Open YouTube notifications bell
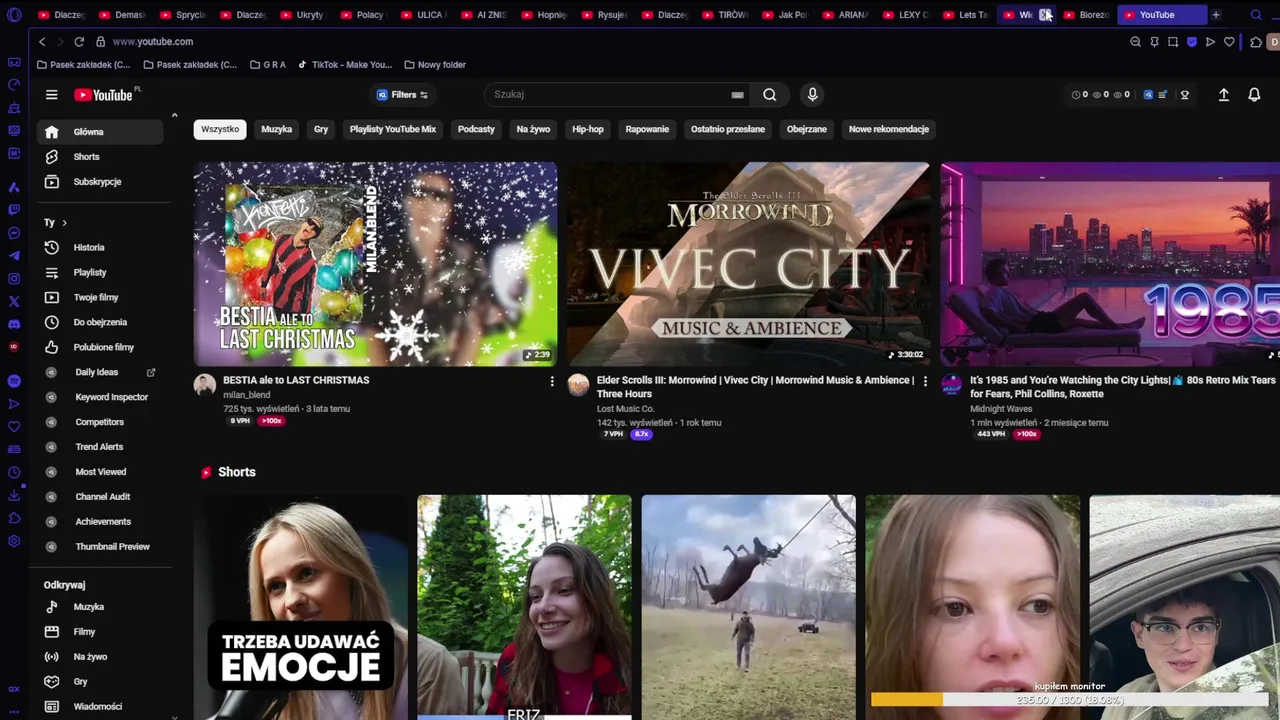The image size is (1280, 720). pyautogui.click(x=1254, y=94)
